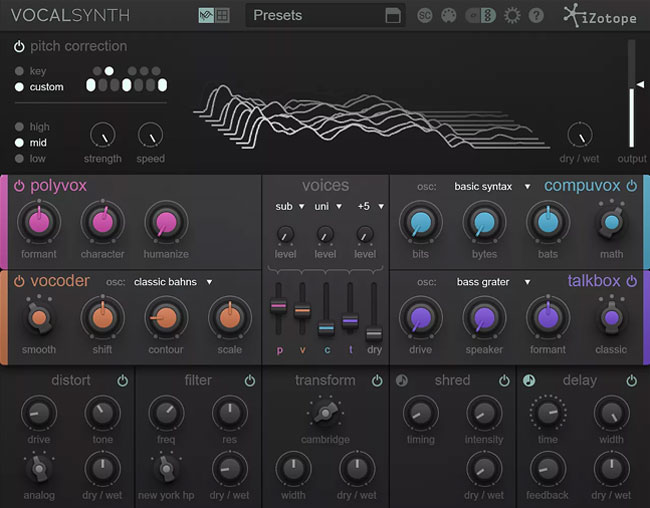Screen dimensions: 650x508
Task: Click the master dry / wet knob
Action: click(580, 135)
